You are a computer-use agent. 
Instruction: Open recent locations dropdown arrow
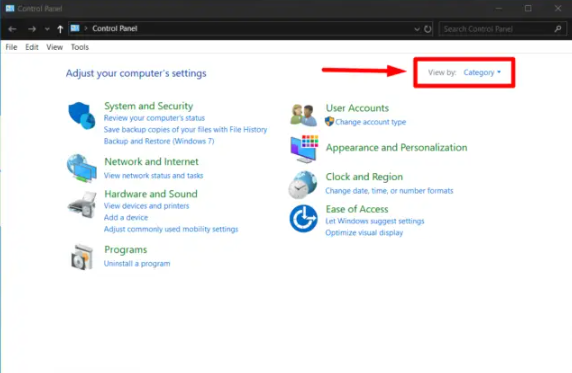pos(47,29)
